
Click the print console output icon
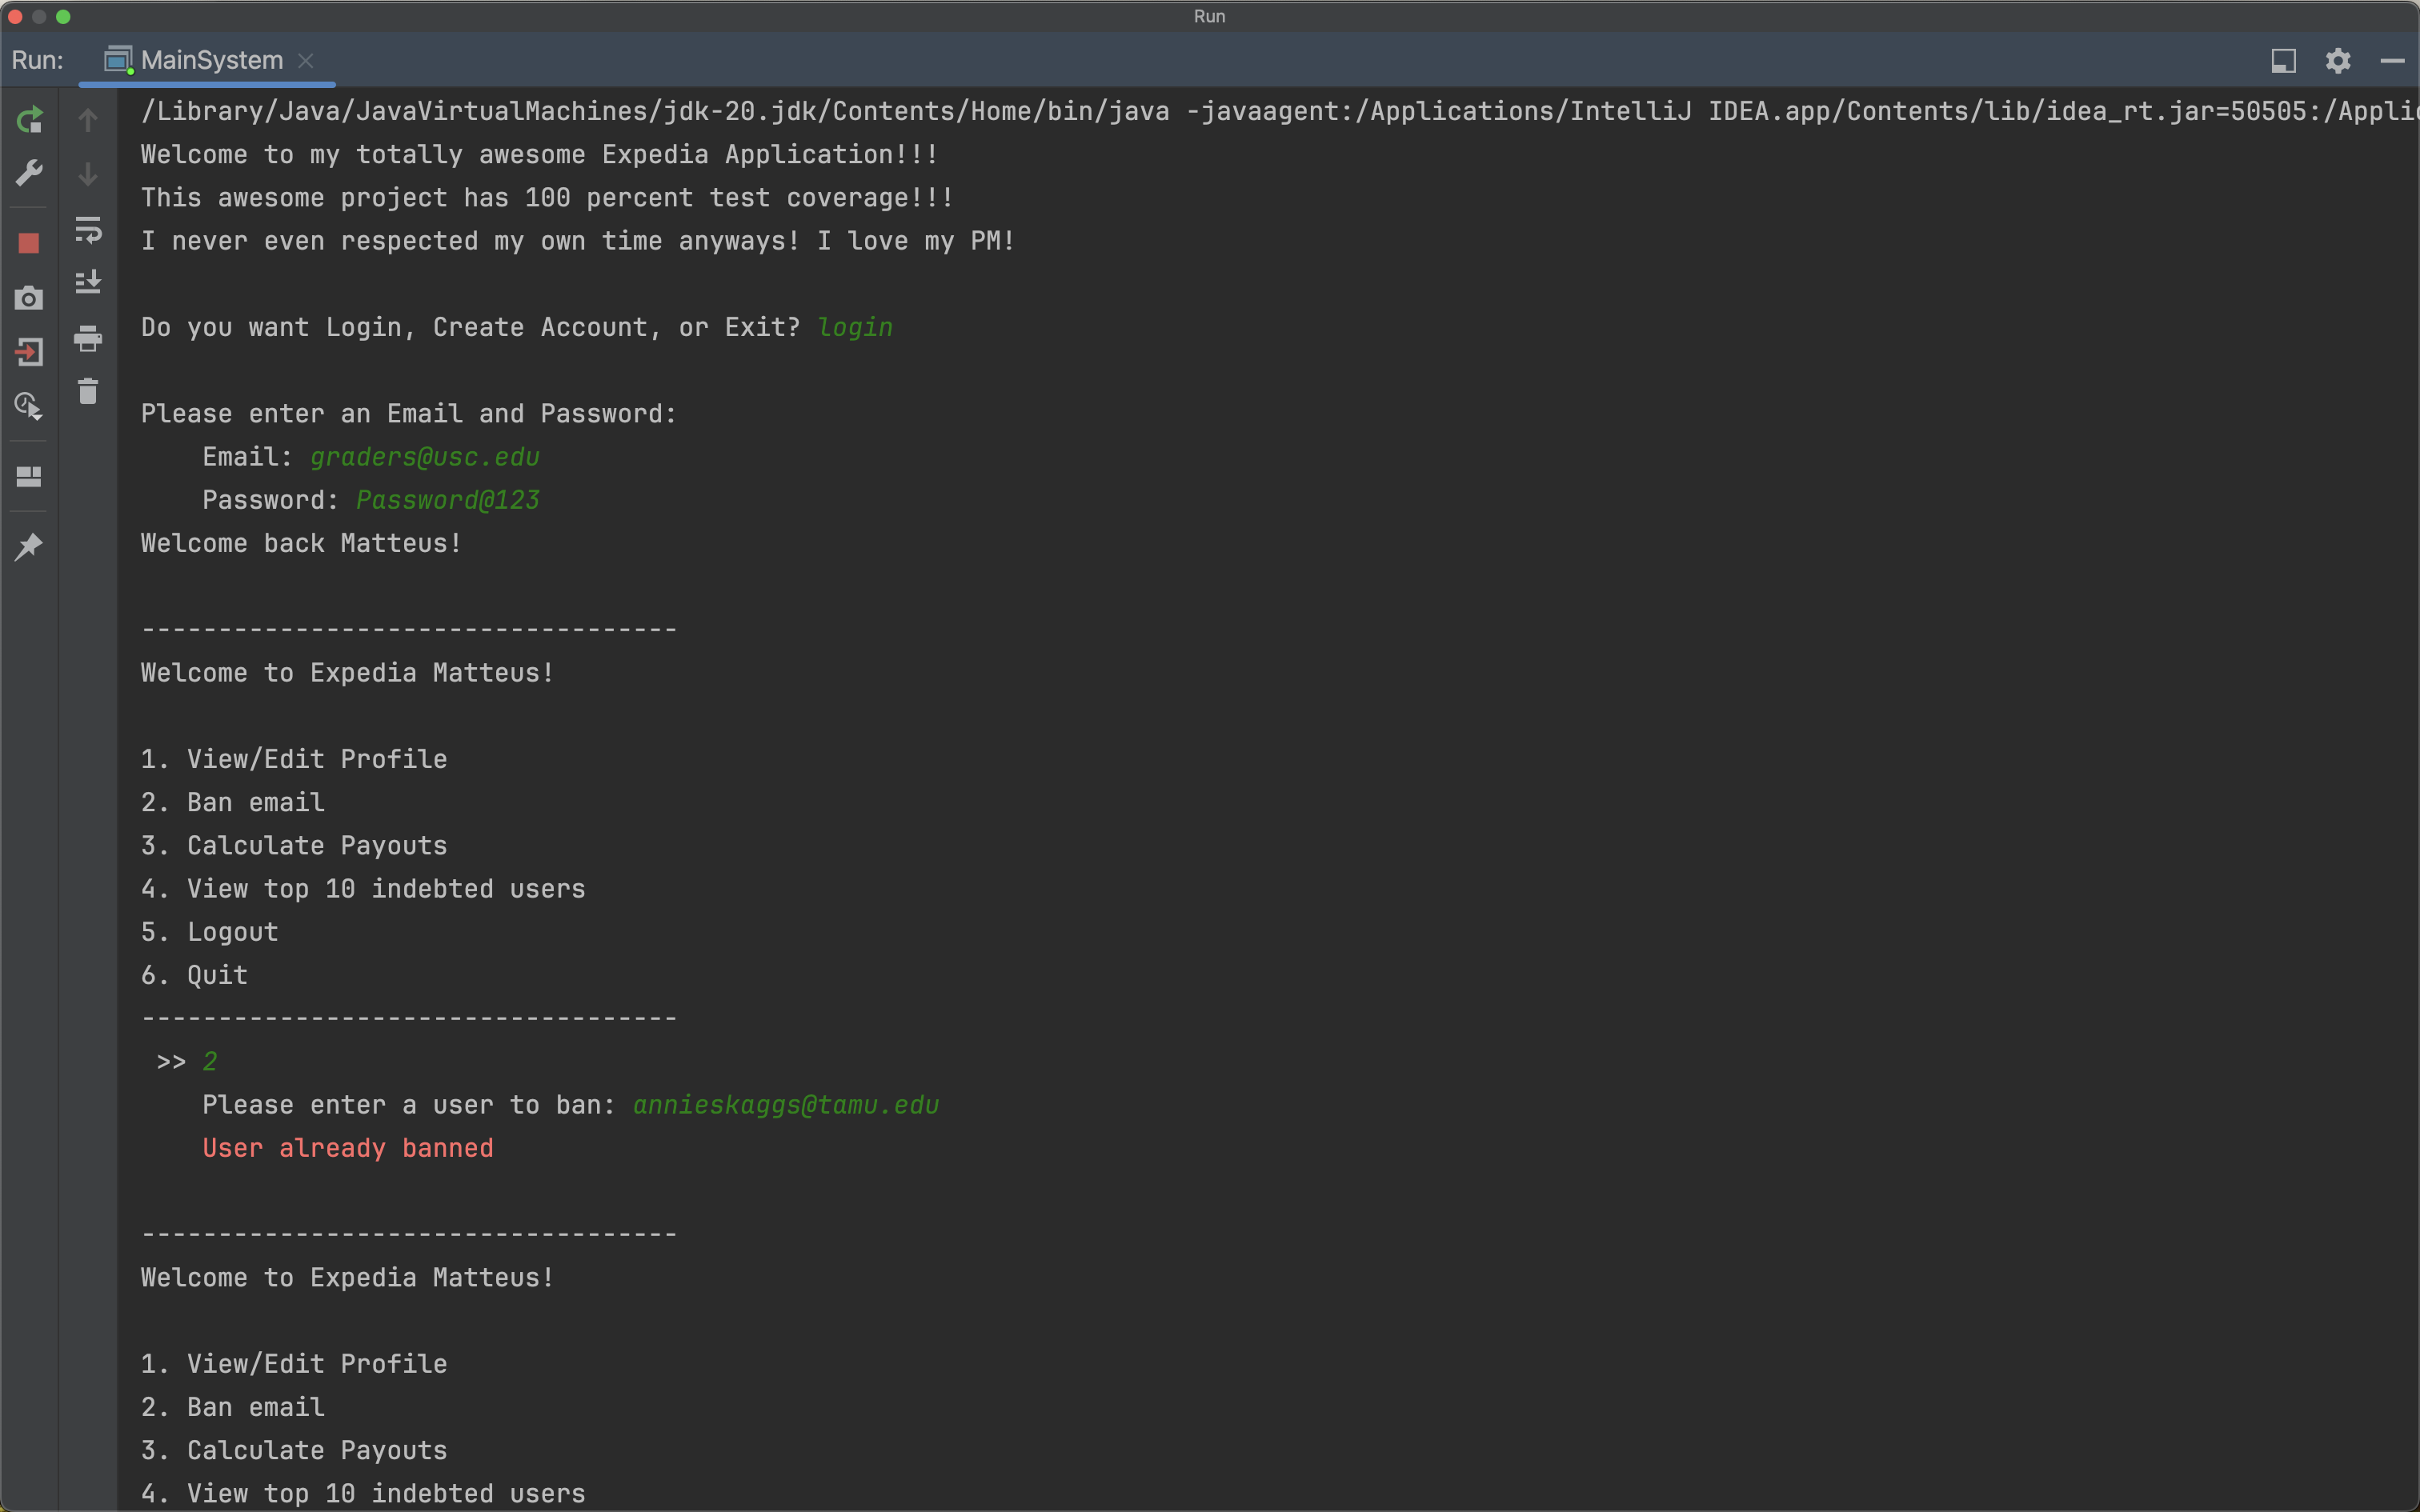[x=88, y=339]
